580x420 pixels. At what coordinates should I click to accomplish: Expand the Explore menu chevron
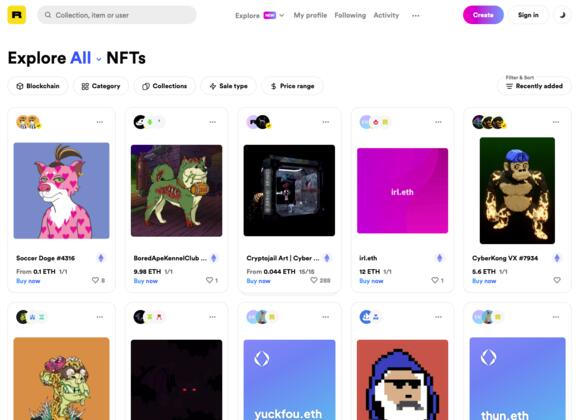282,15
